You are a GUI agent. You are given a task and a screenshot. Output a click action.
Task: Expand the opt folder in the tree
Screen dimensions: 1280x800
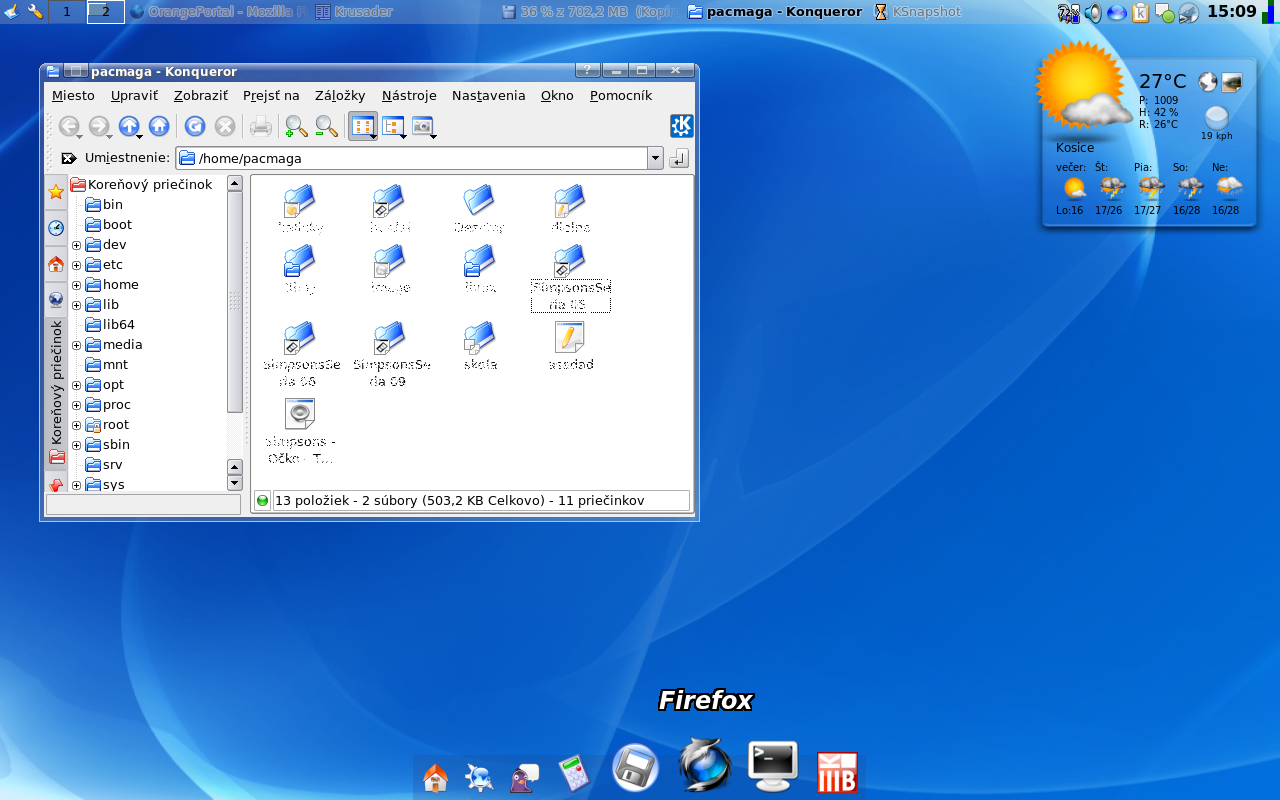[x=76, y=385]
